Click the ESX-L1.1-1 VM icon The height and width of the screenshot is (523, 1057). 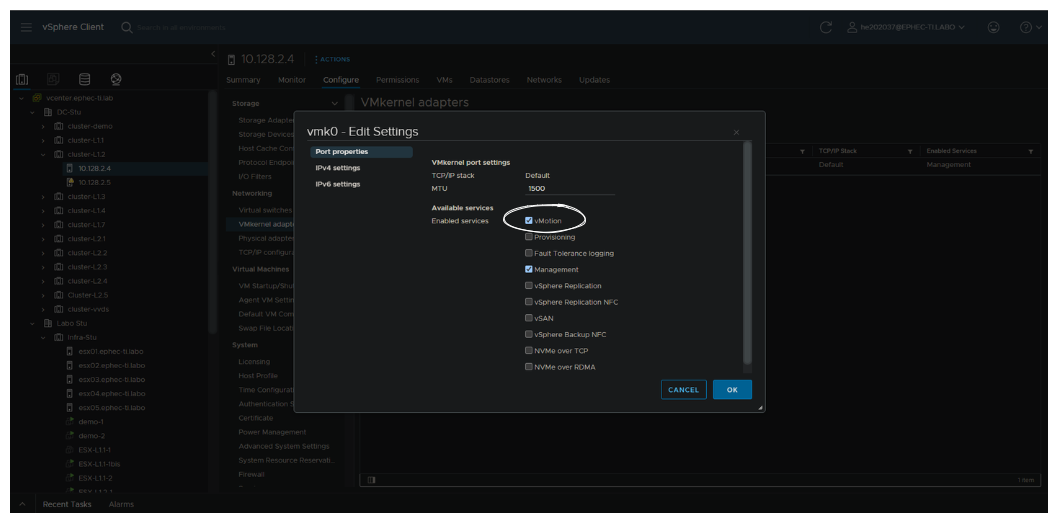tap(69, 450)
